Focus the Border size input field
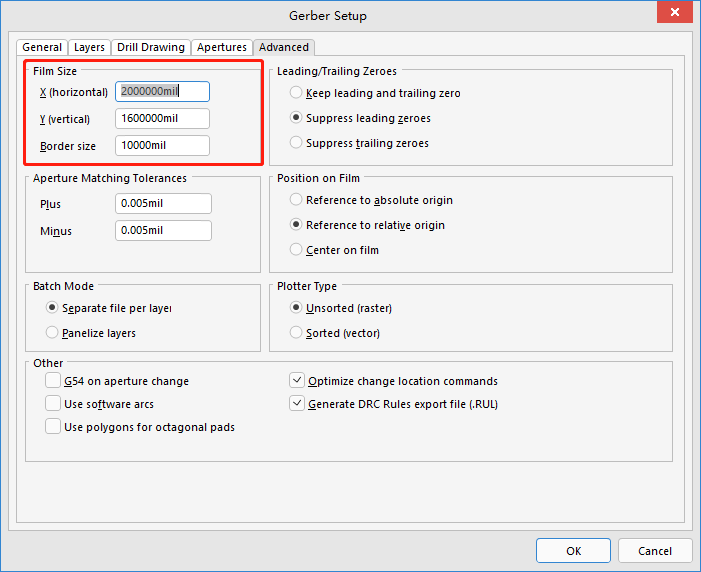 point(162,146)
